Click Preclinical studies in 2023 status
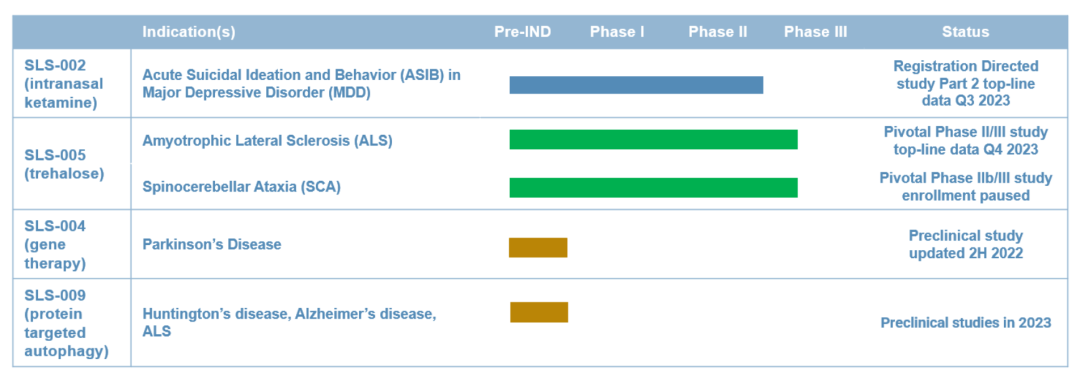 pos(966,322)
